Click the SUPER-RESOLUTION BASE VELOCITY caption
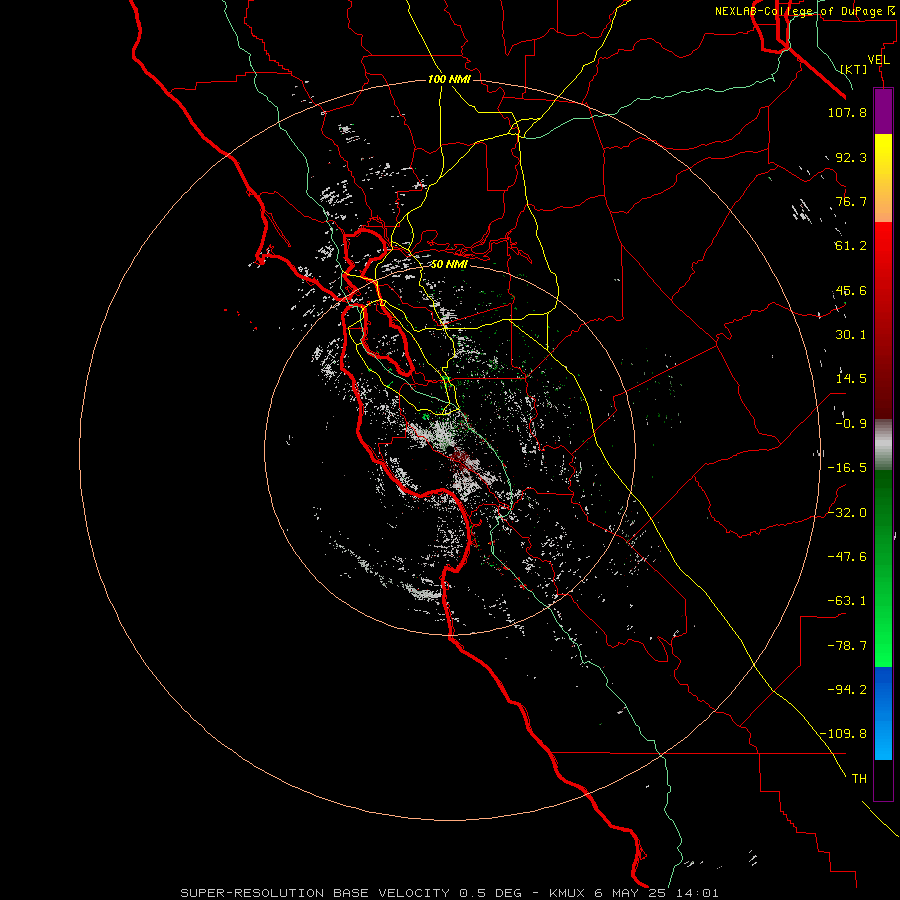Screen dimensions: 900x900 tap(315, 893)
